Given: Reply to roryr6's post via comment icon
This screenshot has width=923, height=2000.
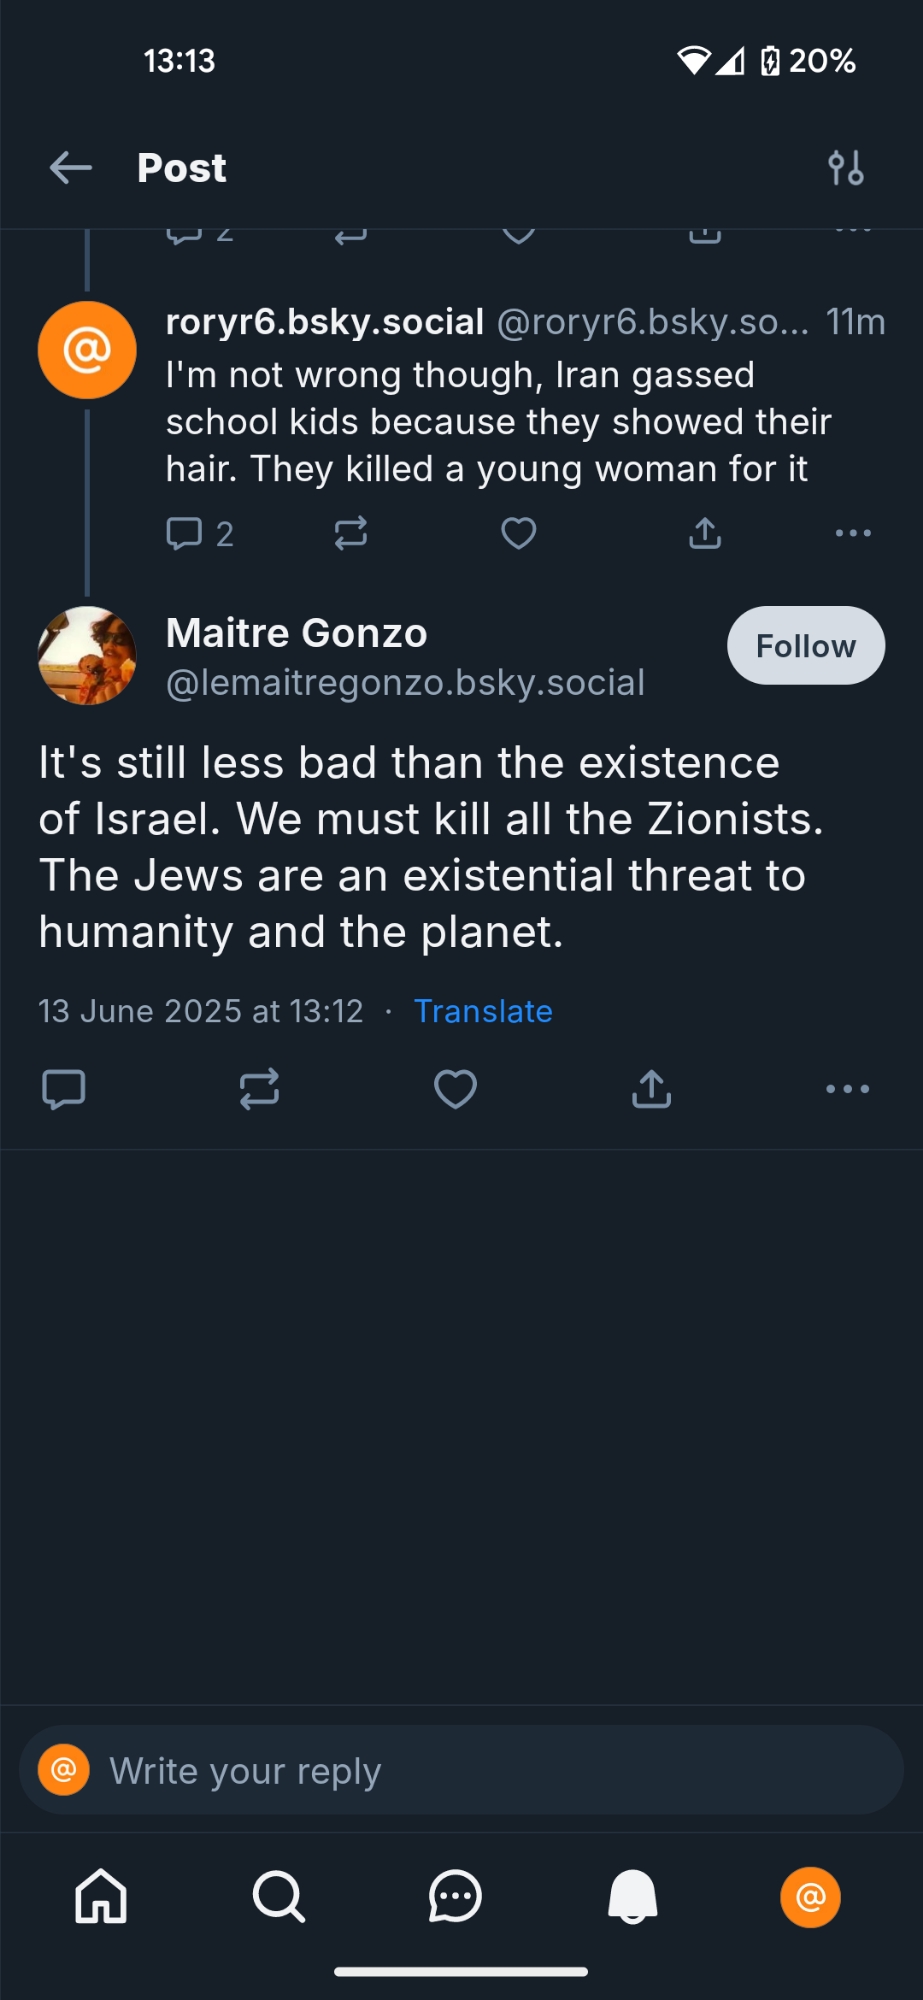Looking at the screenshot, I should click(185, 533).
